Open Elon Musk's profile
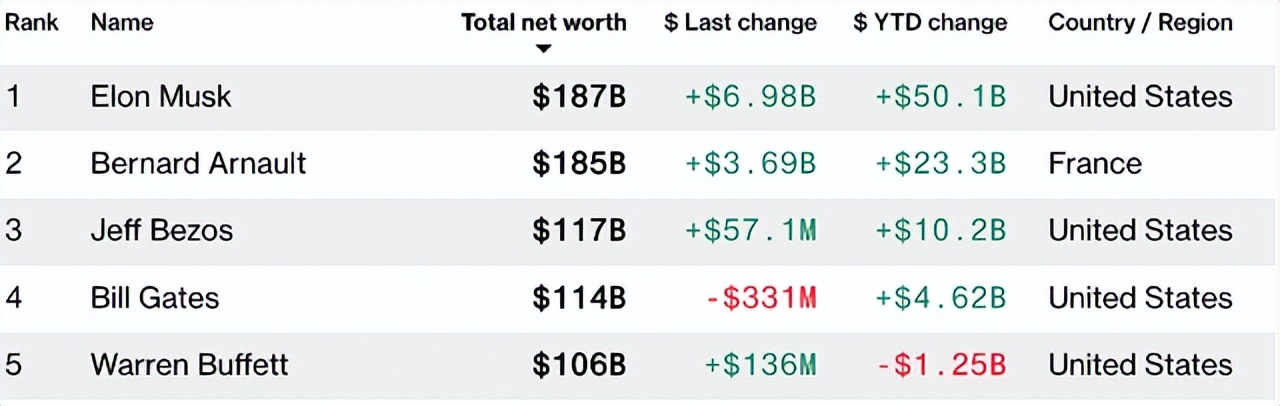Screen dimensions: 1280x406 161,97
